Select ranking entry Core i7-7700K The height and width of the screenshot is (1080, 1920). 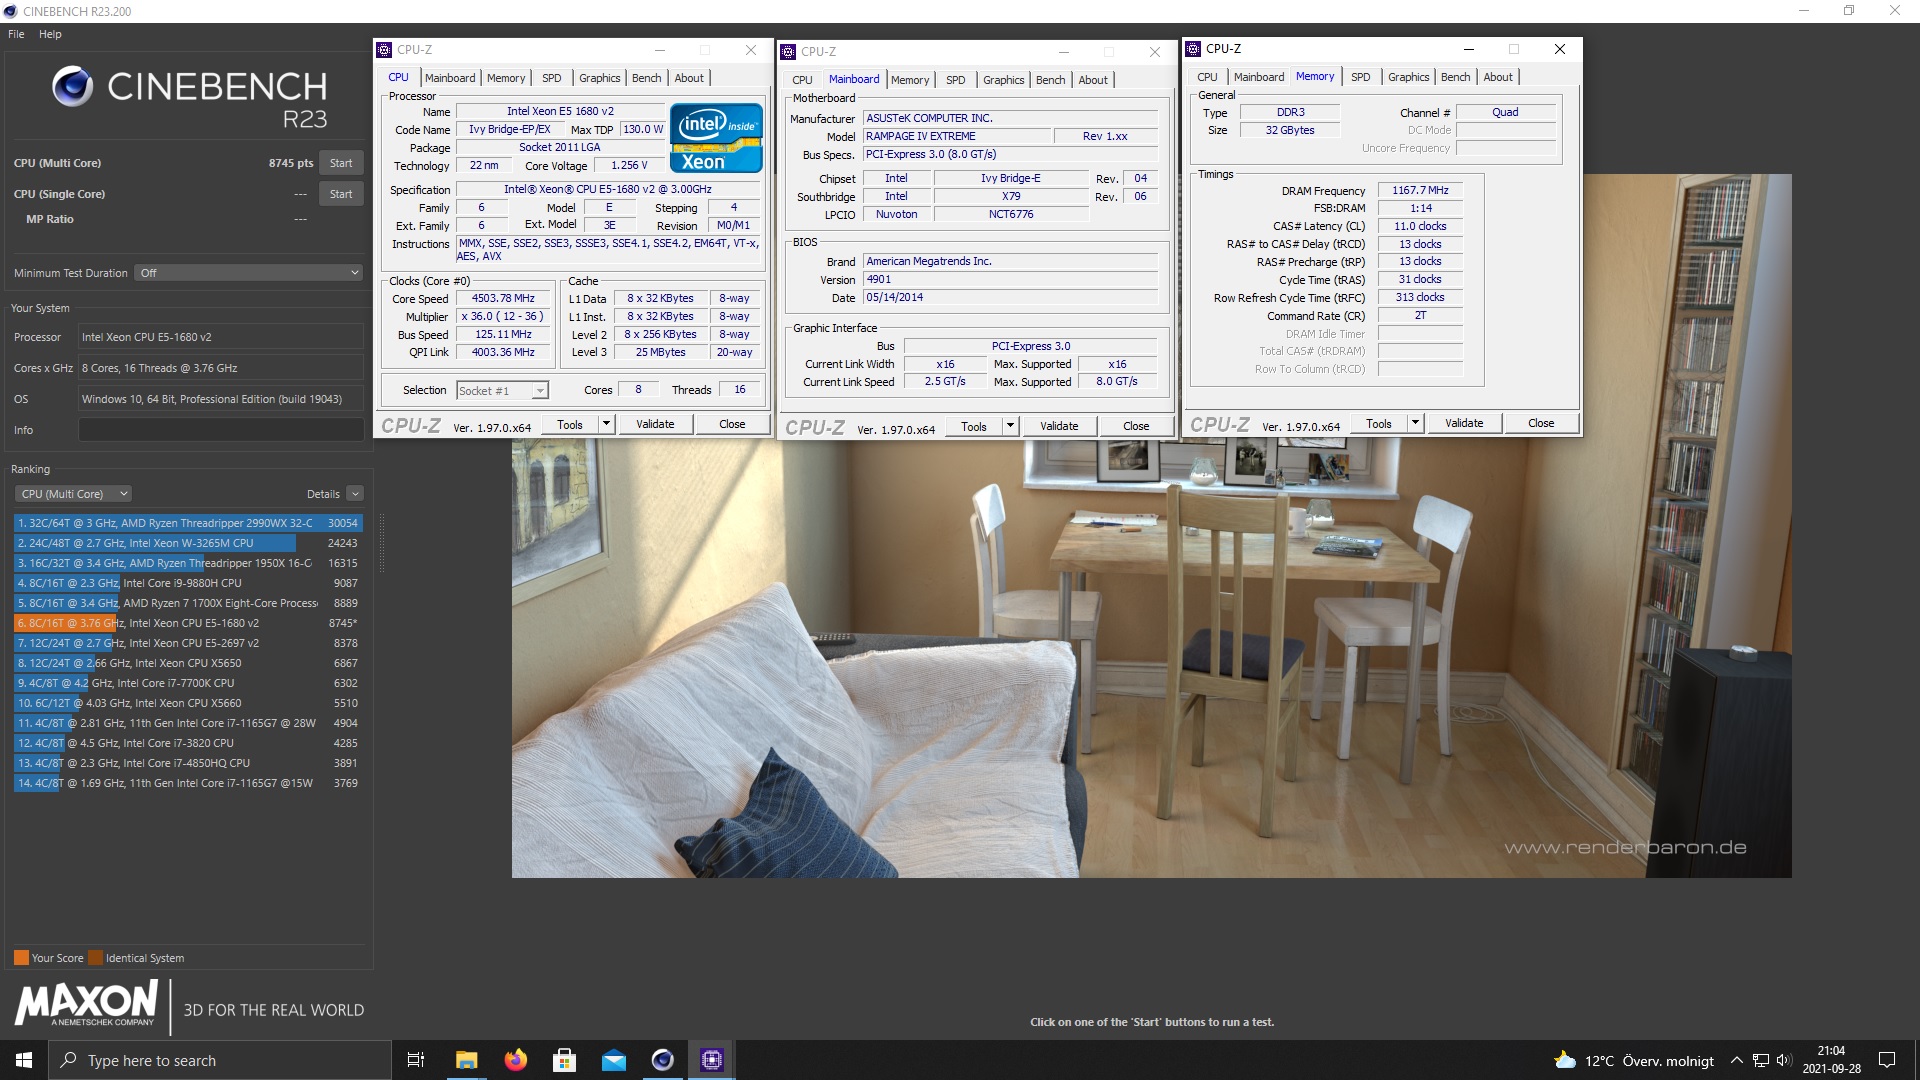tap(188, 683)
